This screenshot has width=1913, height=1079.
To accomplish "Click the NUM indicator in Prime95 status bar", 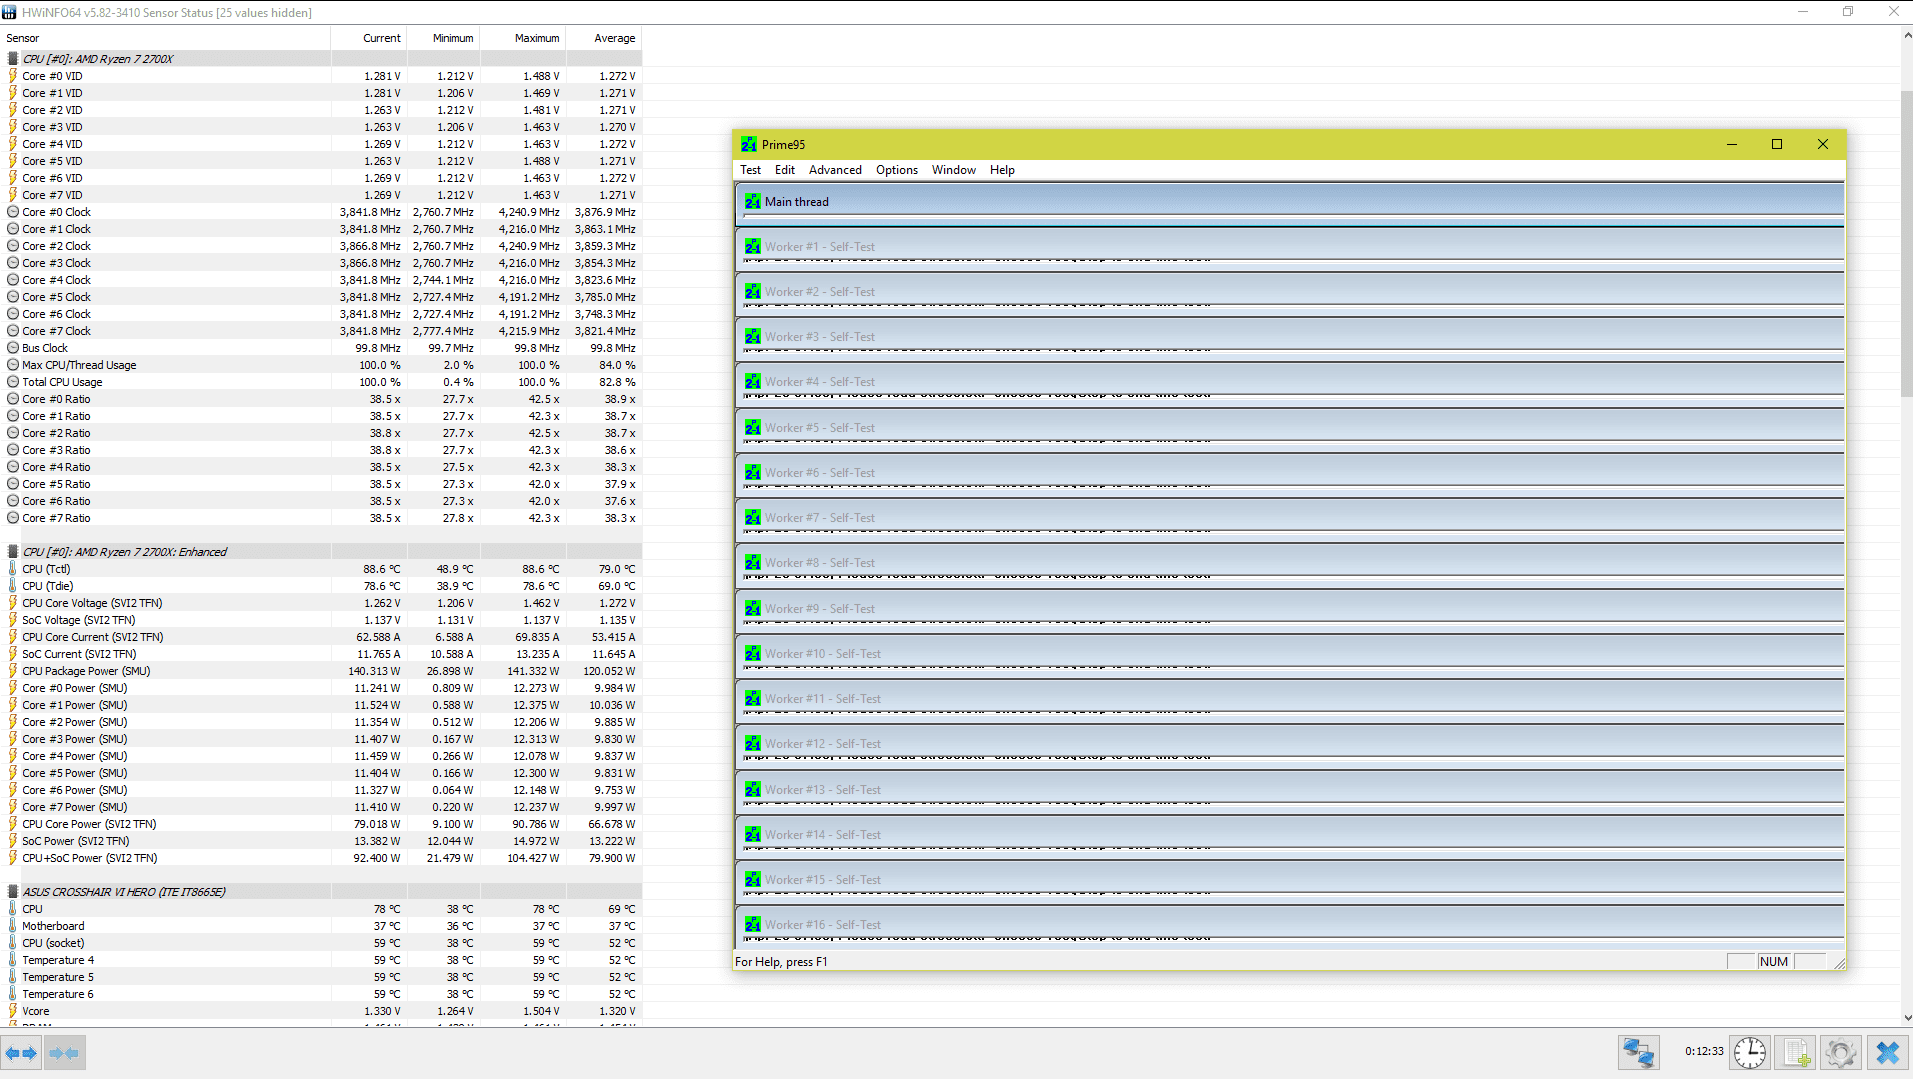I will [1774, 962].
